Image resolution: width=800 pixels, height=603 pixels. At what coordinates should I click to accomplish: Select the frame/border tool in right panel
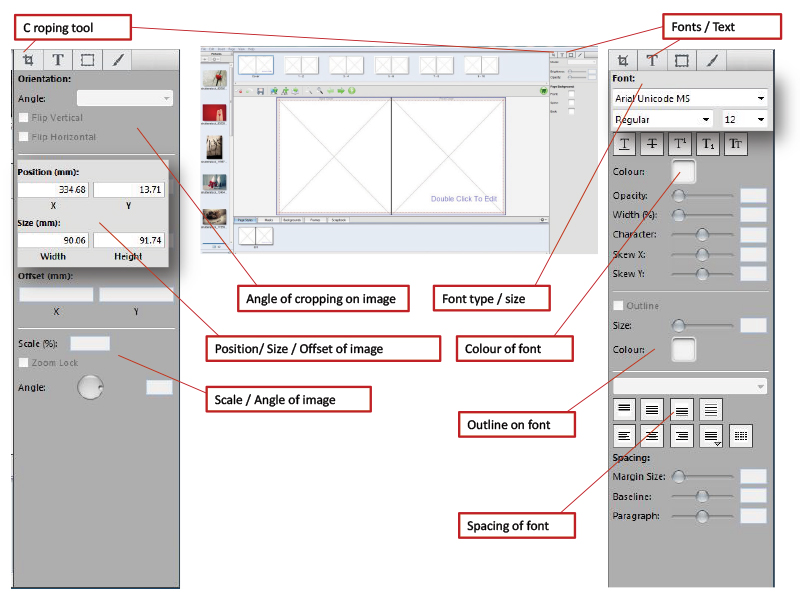pos(681,60)
